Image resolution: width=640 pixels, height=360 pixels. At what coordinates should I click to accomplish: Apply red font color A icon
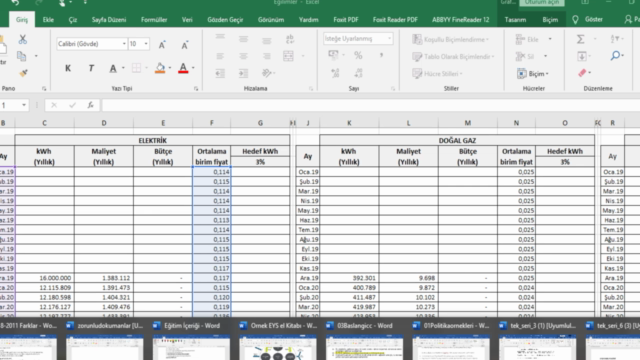tap(183, 68)
